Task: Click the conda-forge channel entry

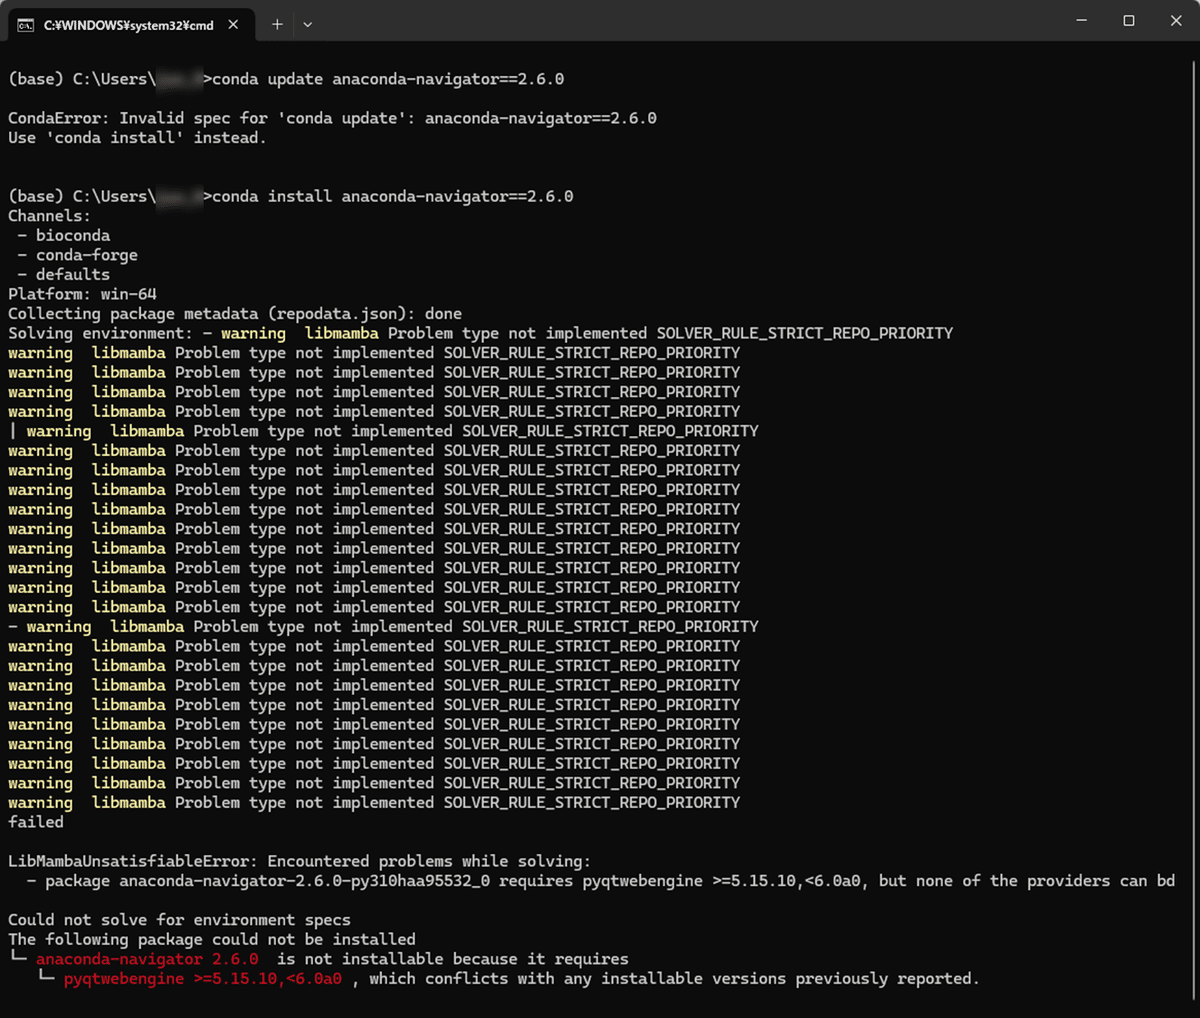Action: (x=87, y=255)
